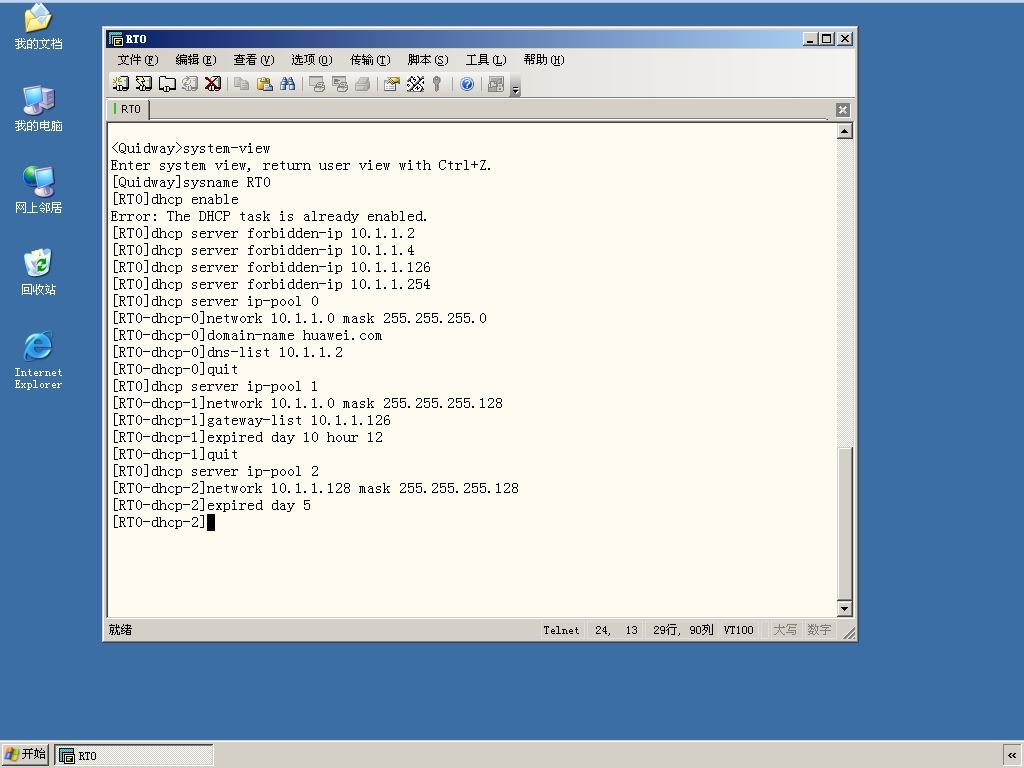This screenshot has width=1024, height=768.
Task: Click the 就绪 status bar text
Action: pos(120,630)
